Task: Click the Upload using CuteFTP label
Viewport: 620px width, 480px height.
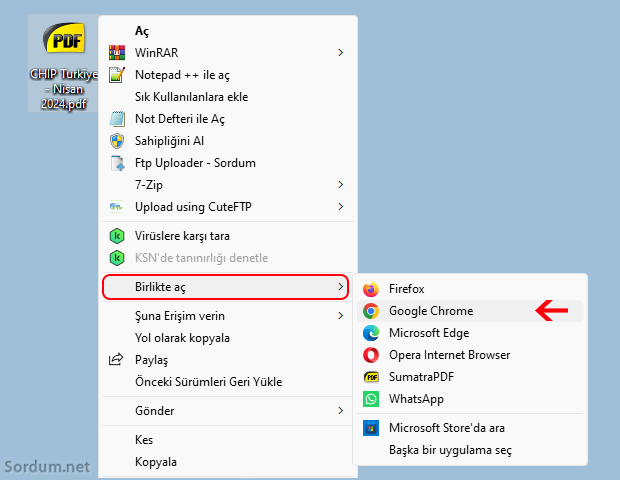Action: 193,207
